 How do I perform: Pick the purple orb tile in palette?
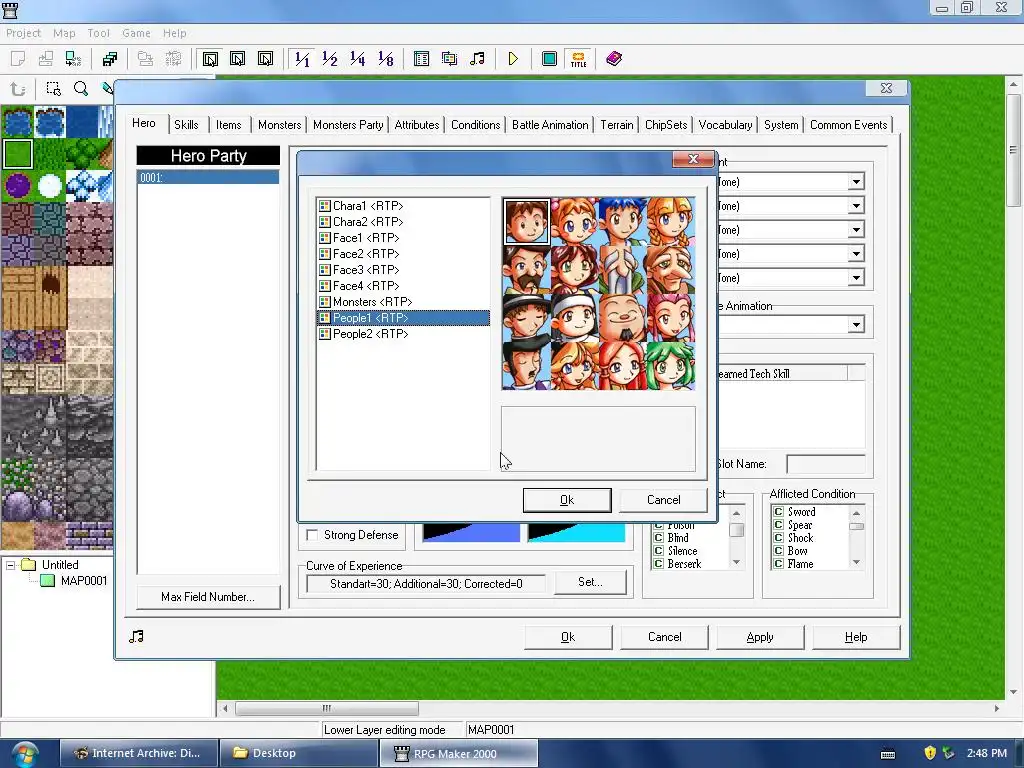point(18,186)
